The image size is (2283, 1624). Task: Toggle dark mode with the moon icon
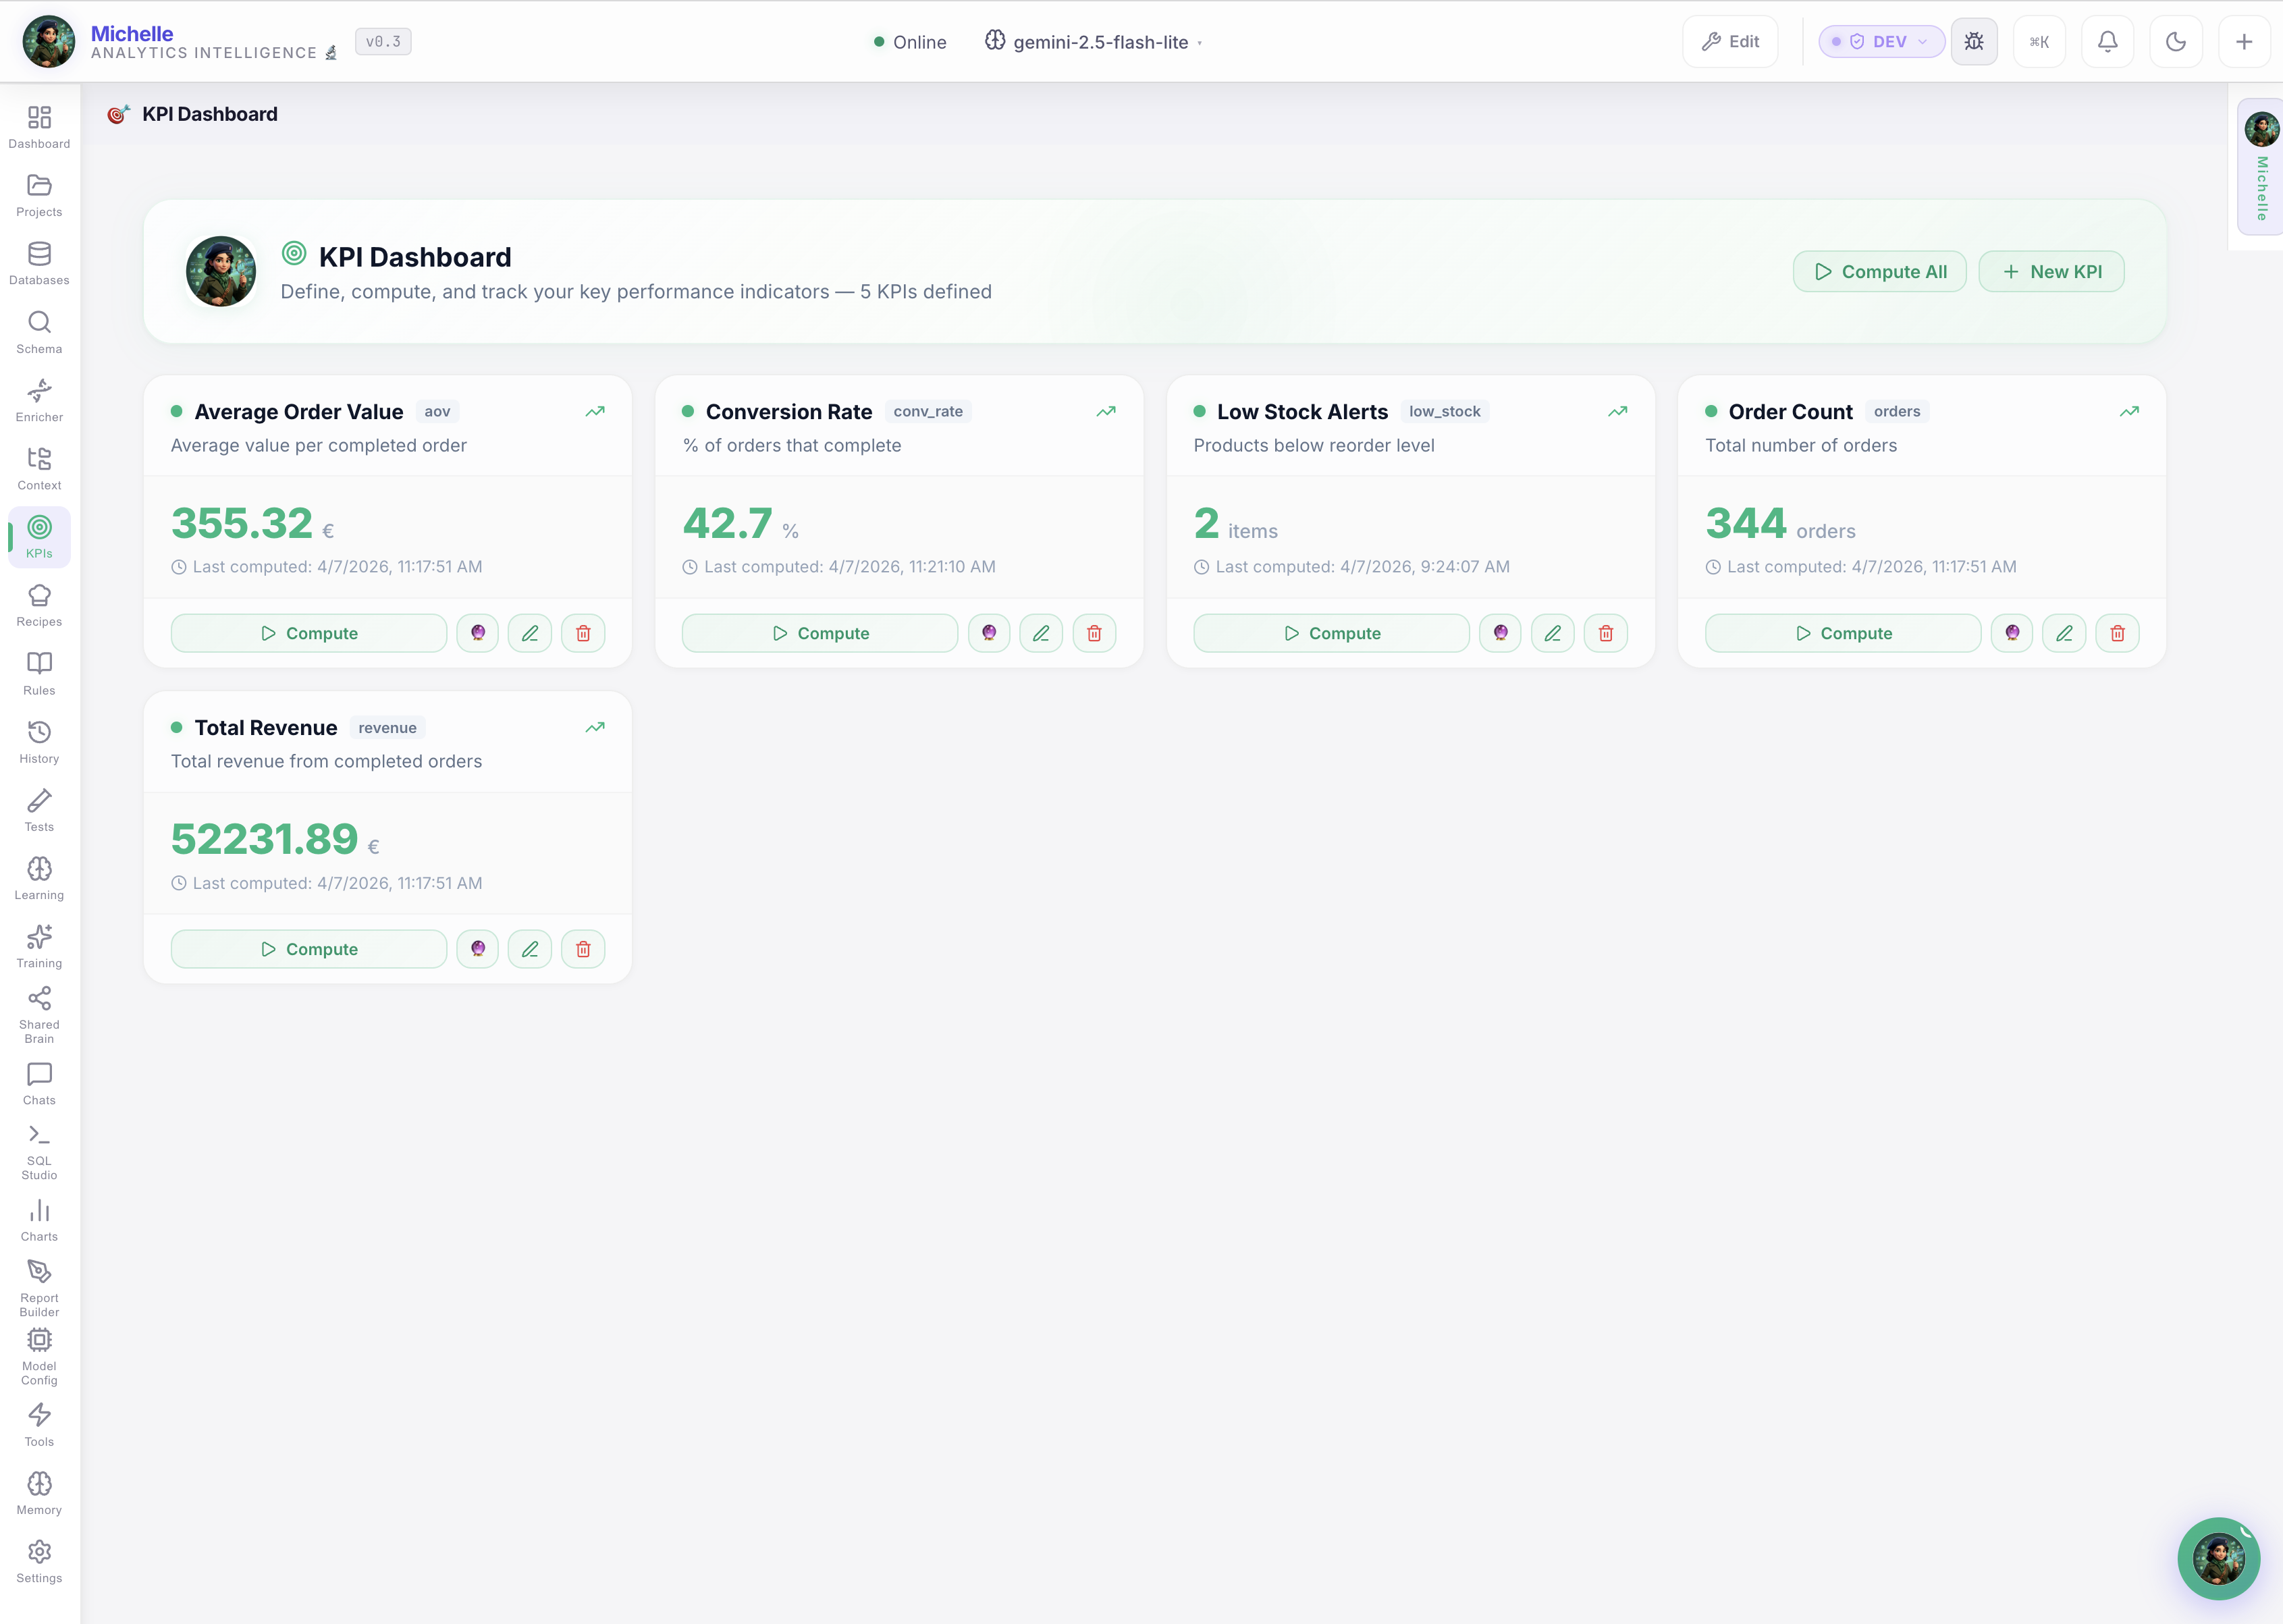pos(2176,41)
